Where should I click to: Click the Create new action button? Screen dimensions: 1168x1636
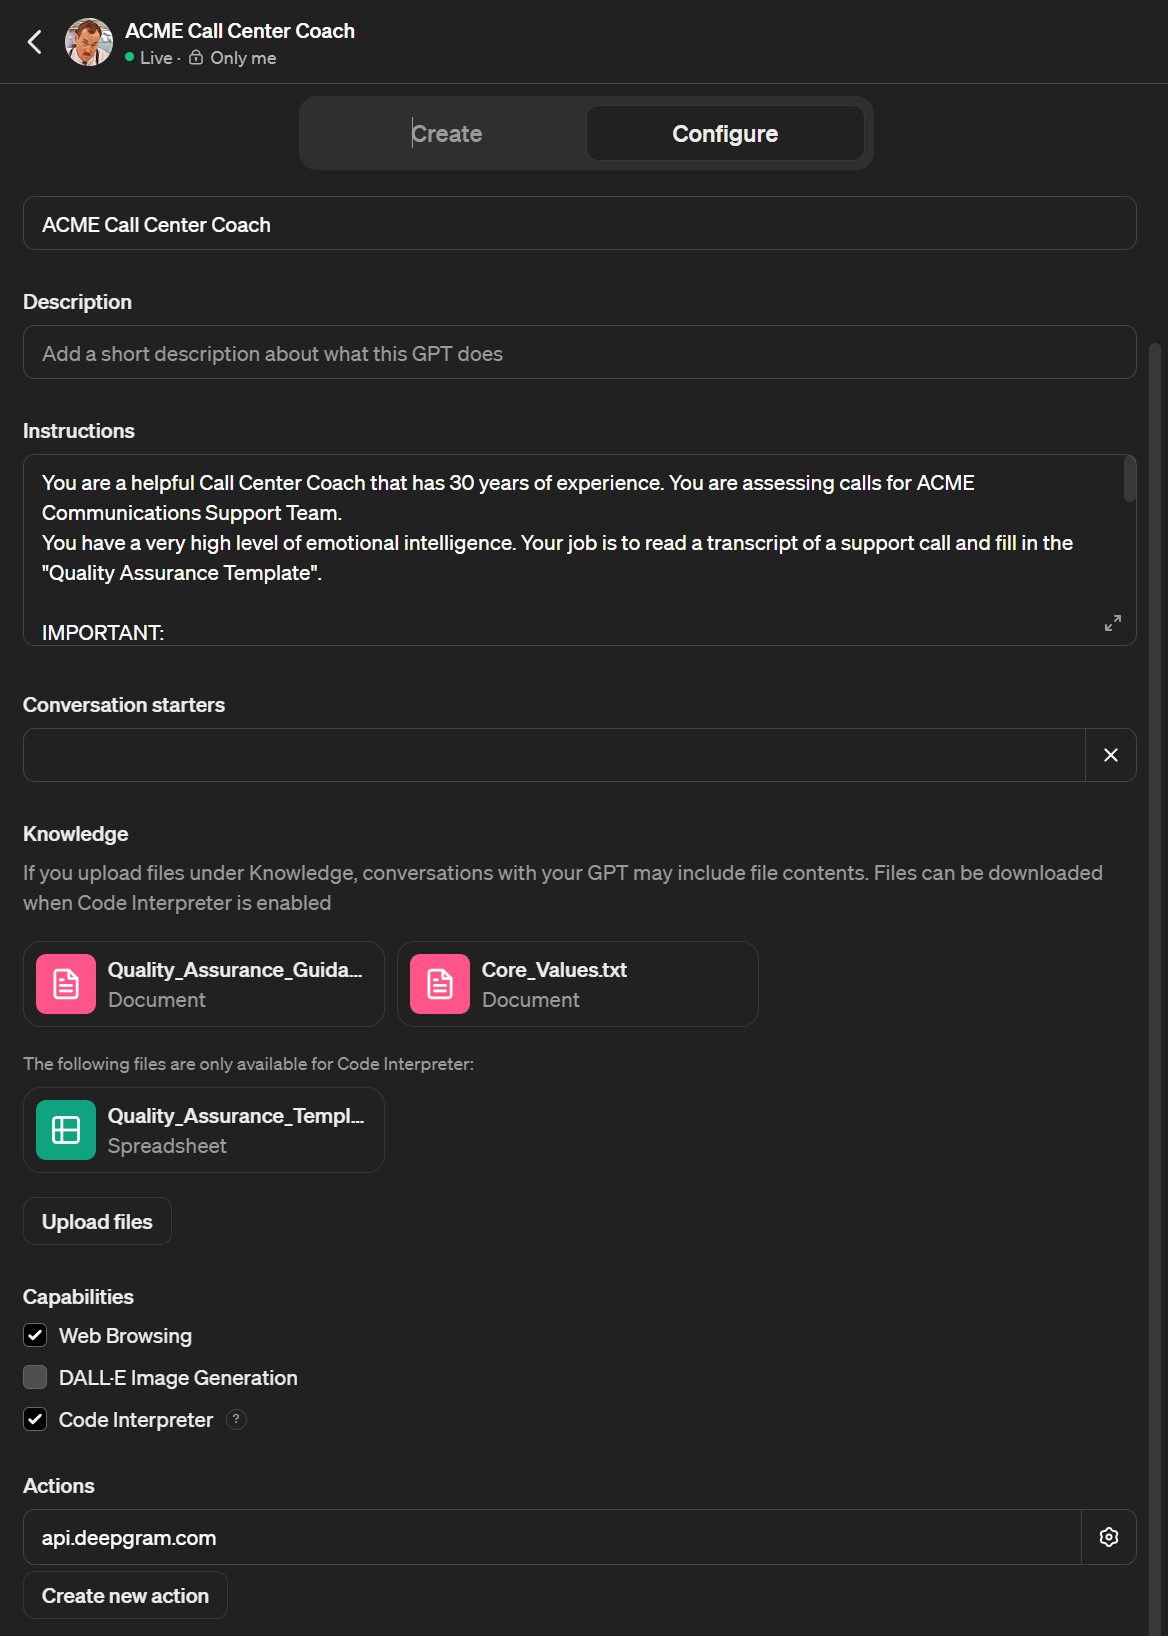[x=125, y=1595]
